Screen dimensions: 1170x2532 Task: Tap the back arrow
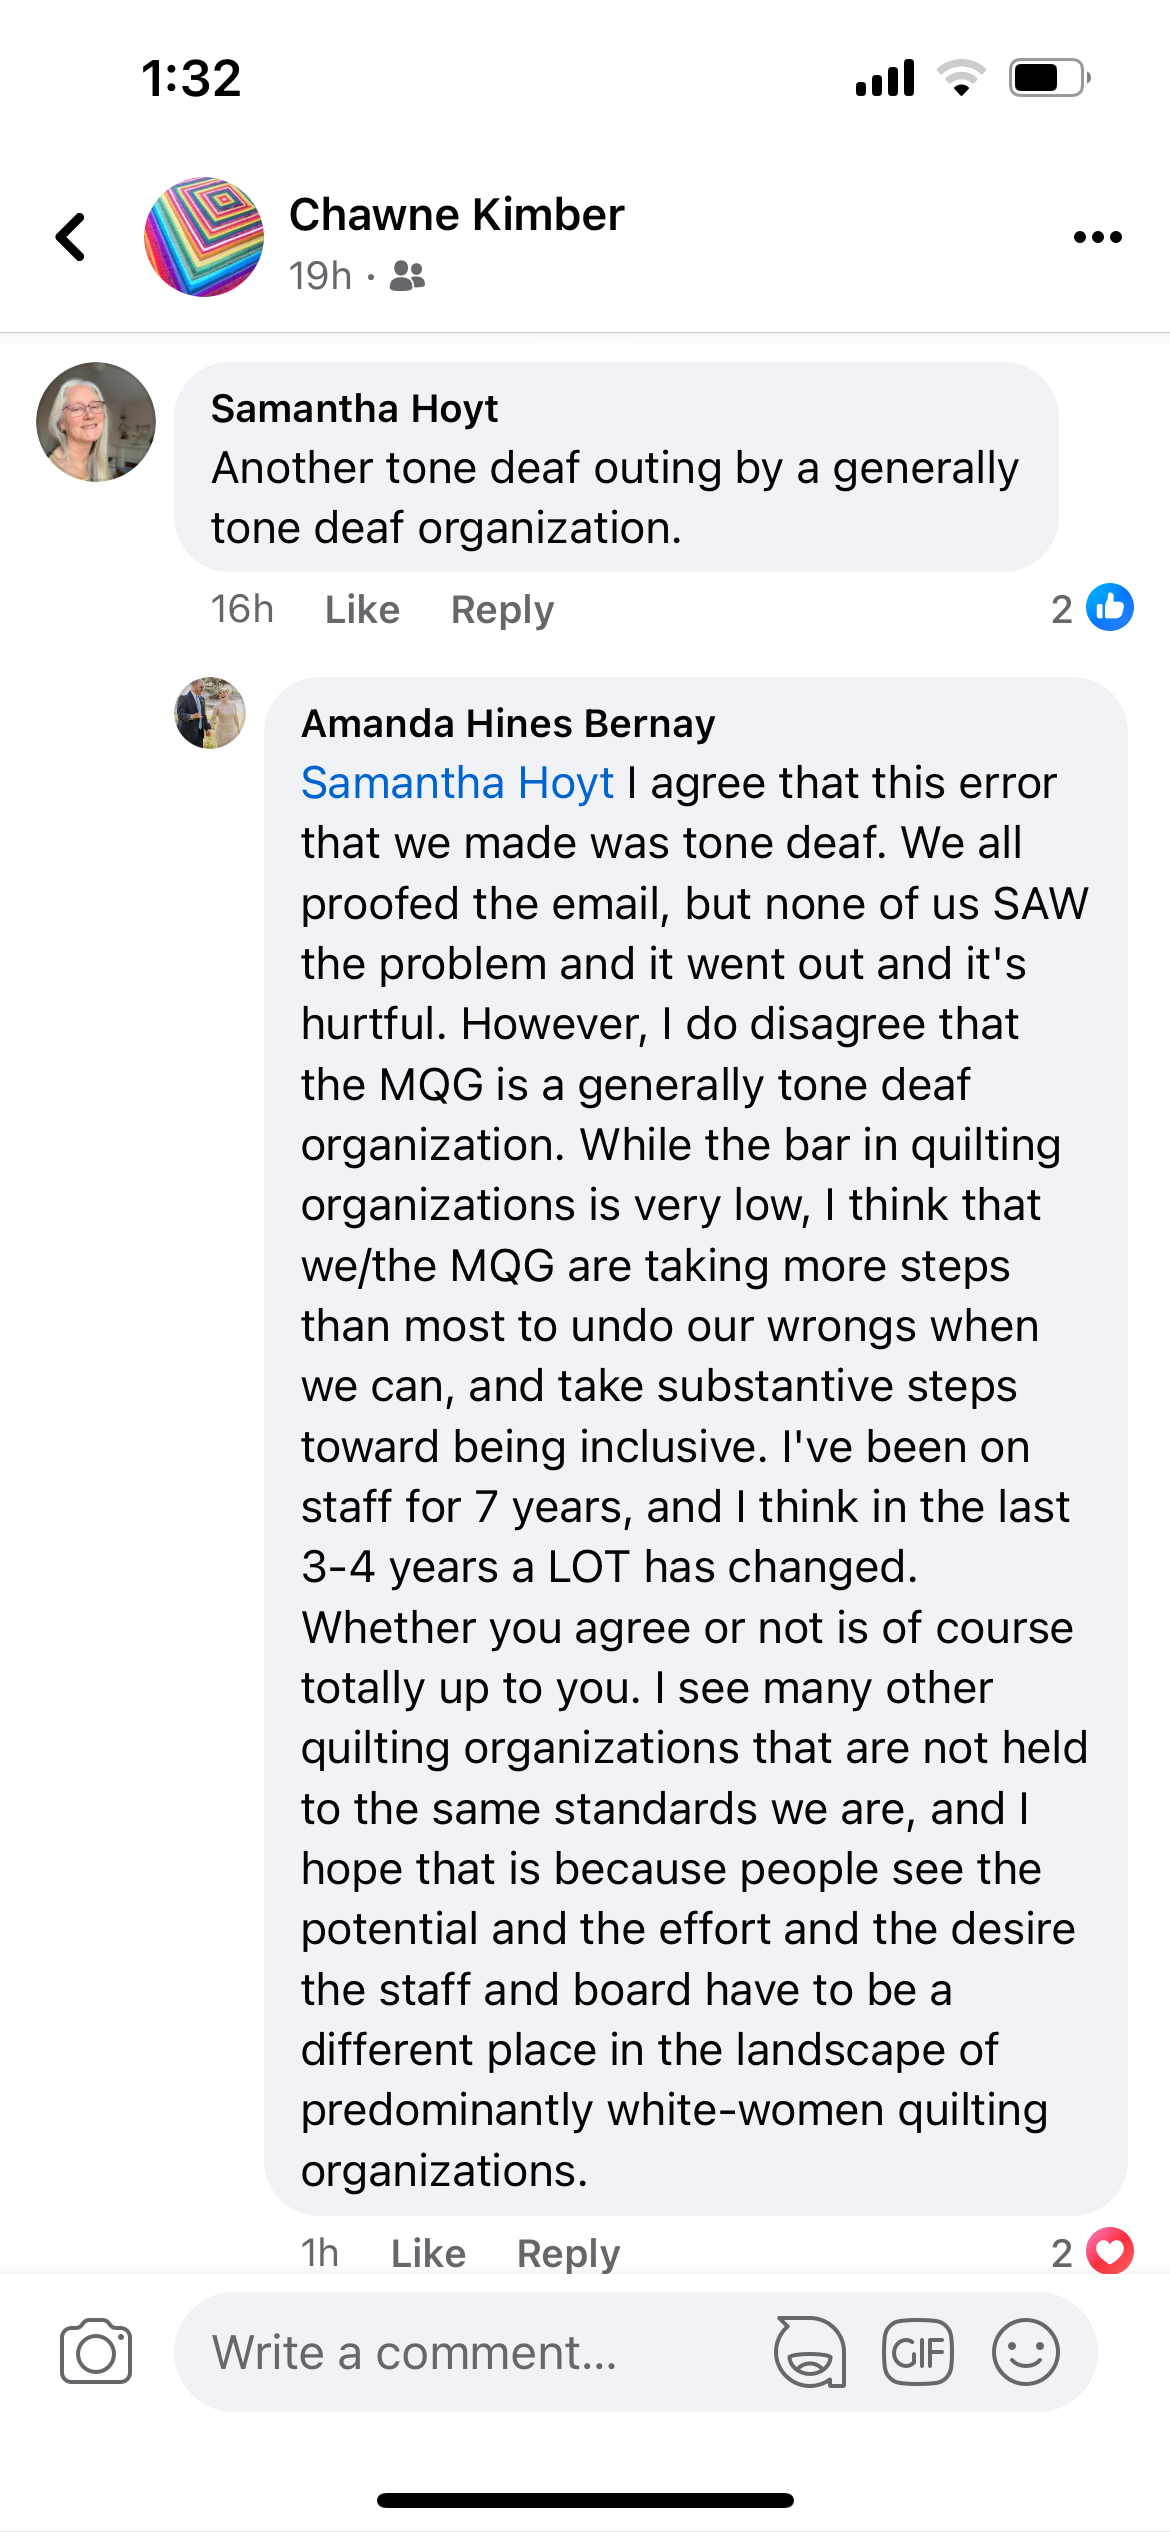coord(71,238)
